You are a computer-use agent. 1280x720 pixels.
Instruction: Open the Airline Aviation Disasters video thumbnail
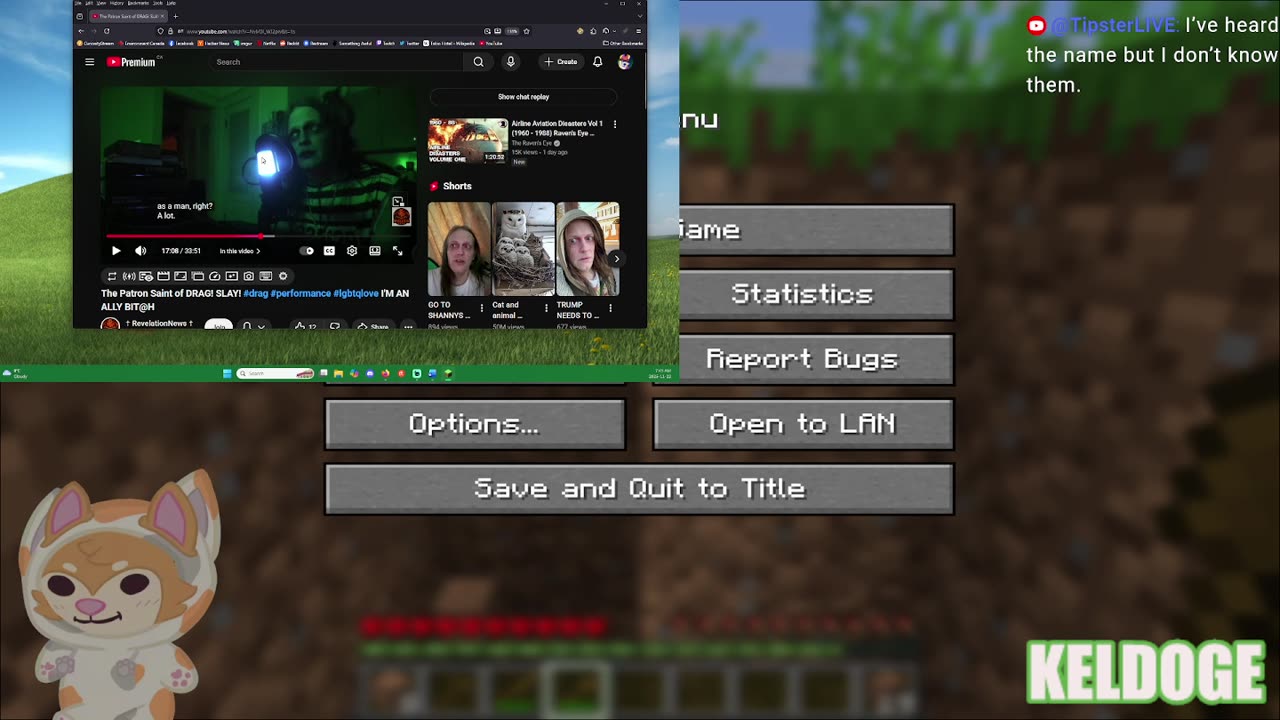tap(468, 141)
